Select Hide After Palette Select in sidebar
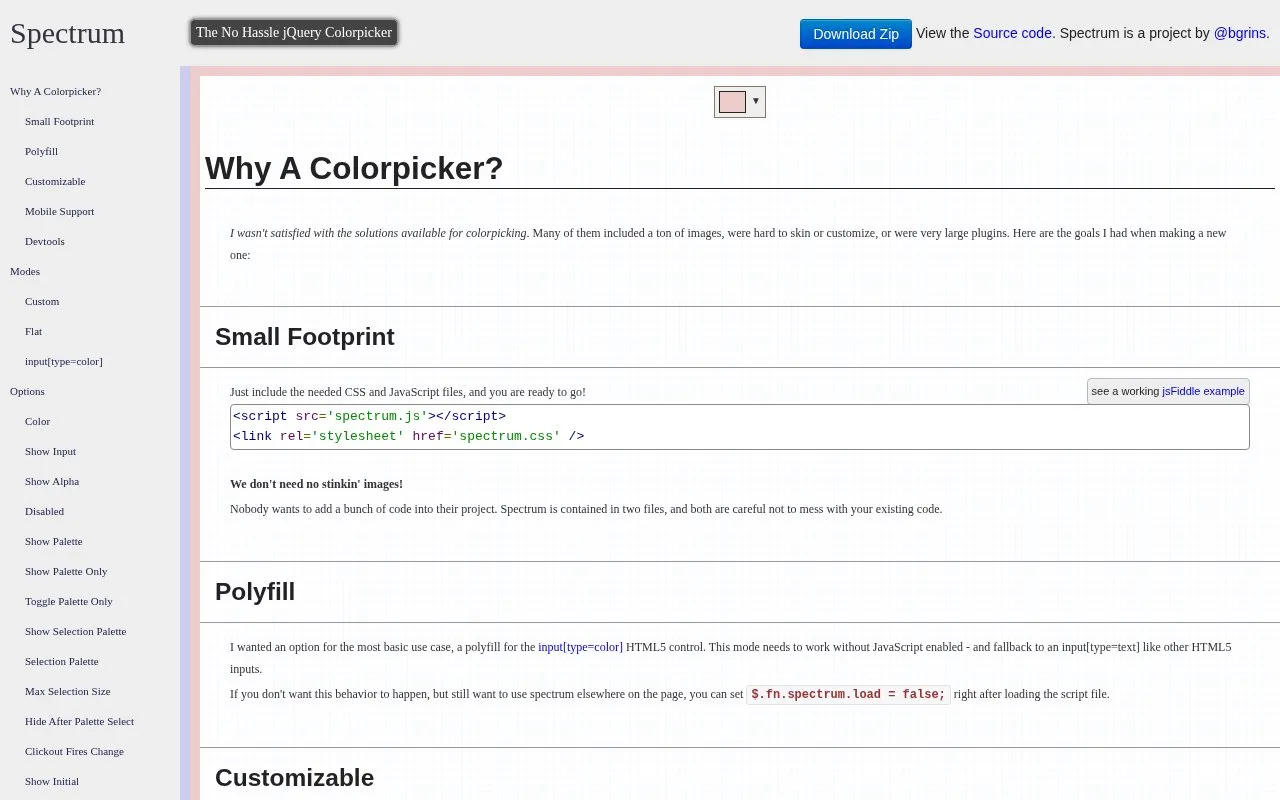 click(x=79, y=721)
